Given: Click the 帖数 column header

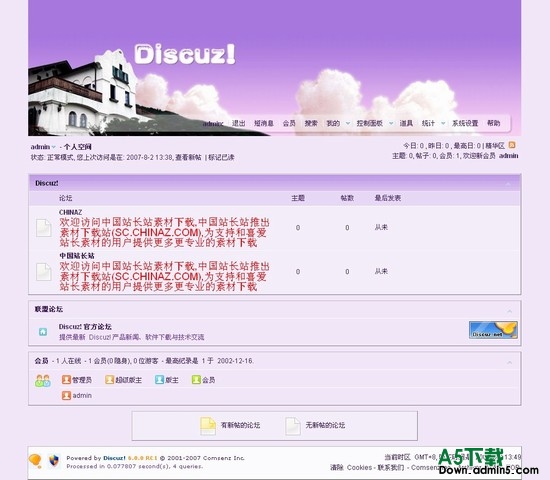Looking at the screenshot, I should coord(347,198).
